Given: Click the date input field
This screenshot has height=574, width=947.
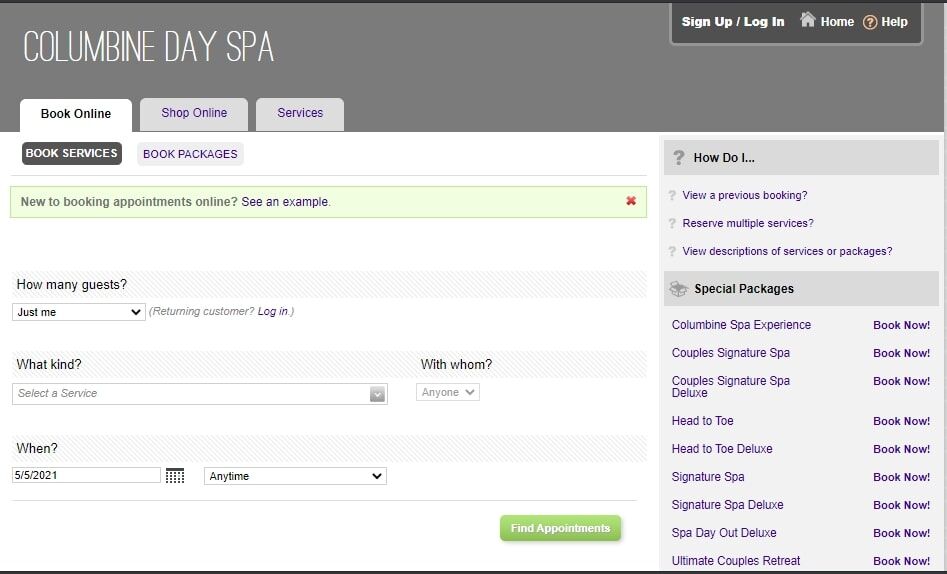Looking at the screenshot, I should [86, 476].
